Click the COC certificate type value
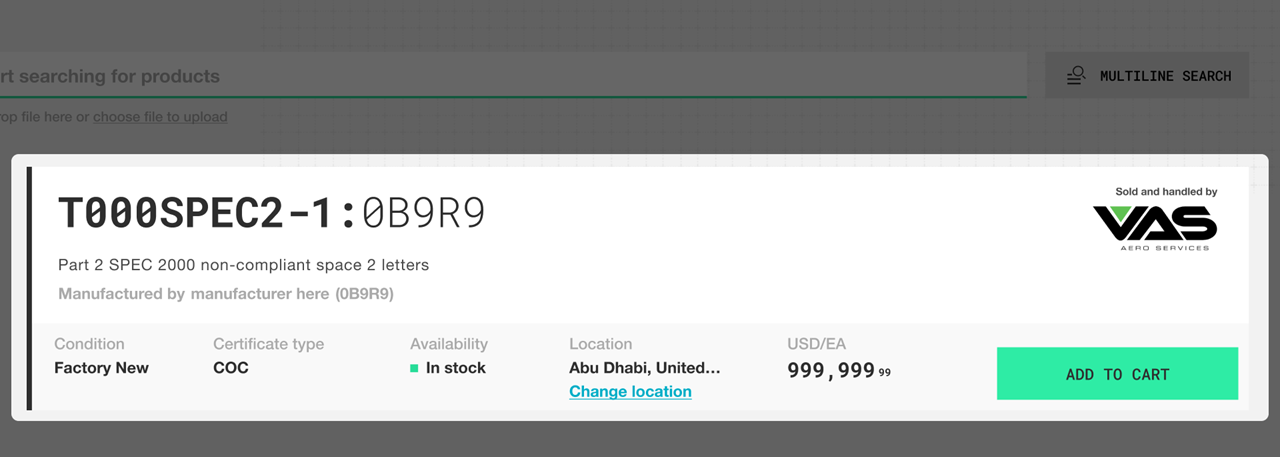 pyautogui.click(x=231, y=368)
